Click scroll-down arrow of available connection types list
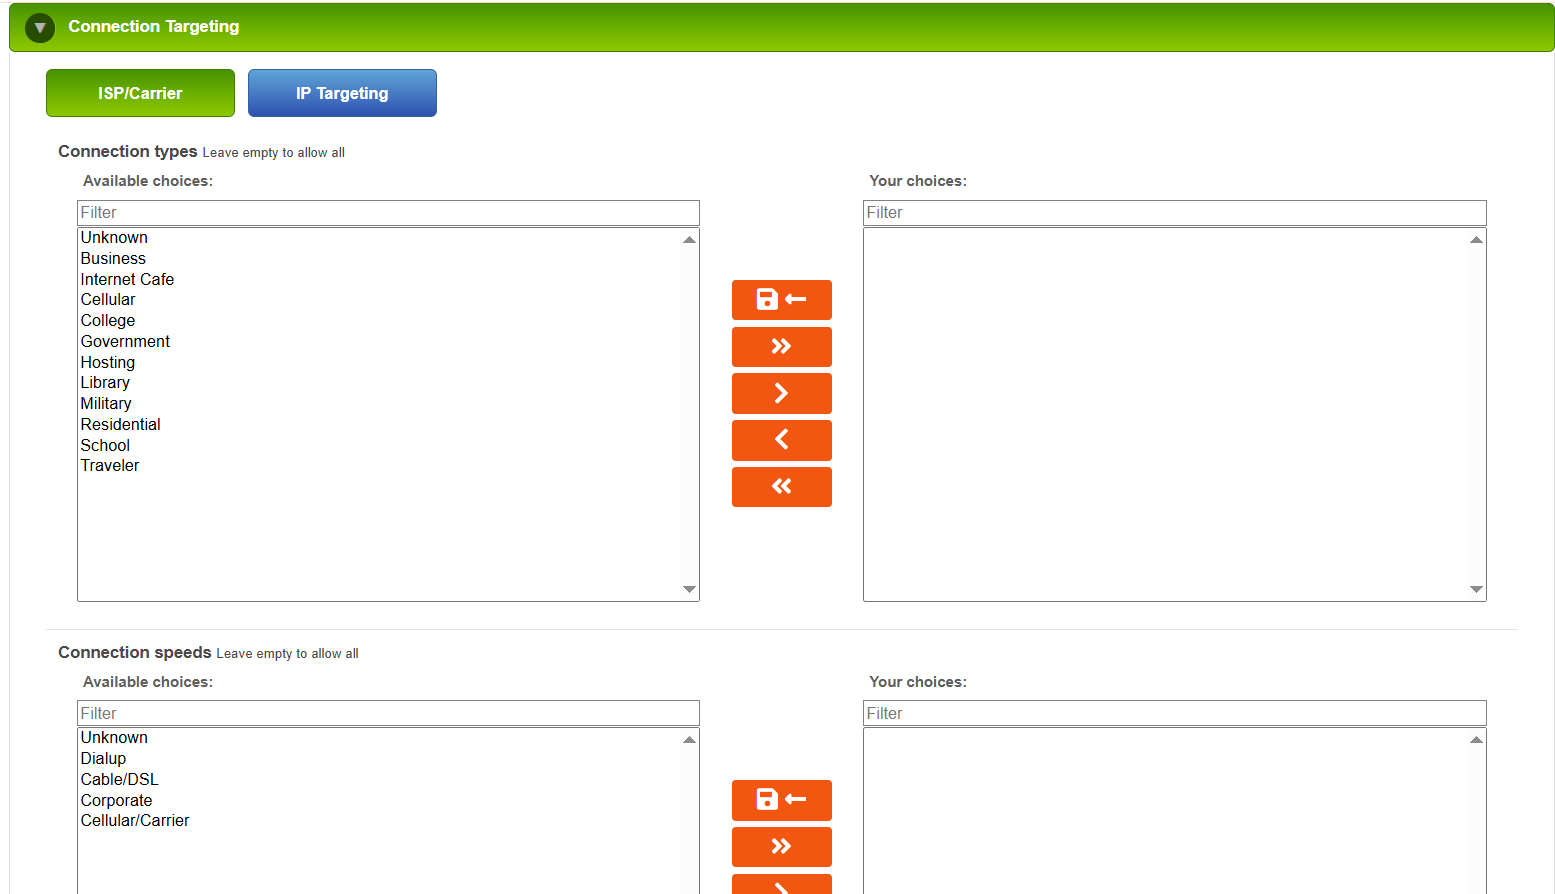 pyautogui.click(x=689, y=590)
